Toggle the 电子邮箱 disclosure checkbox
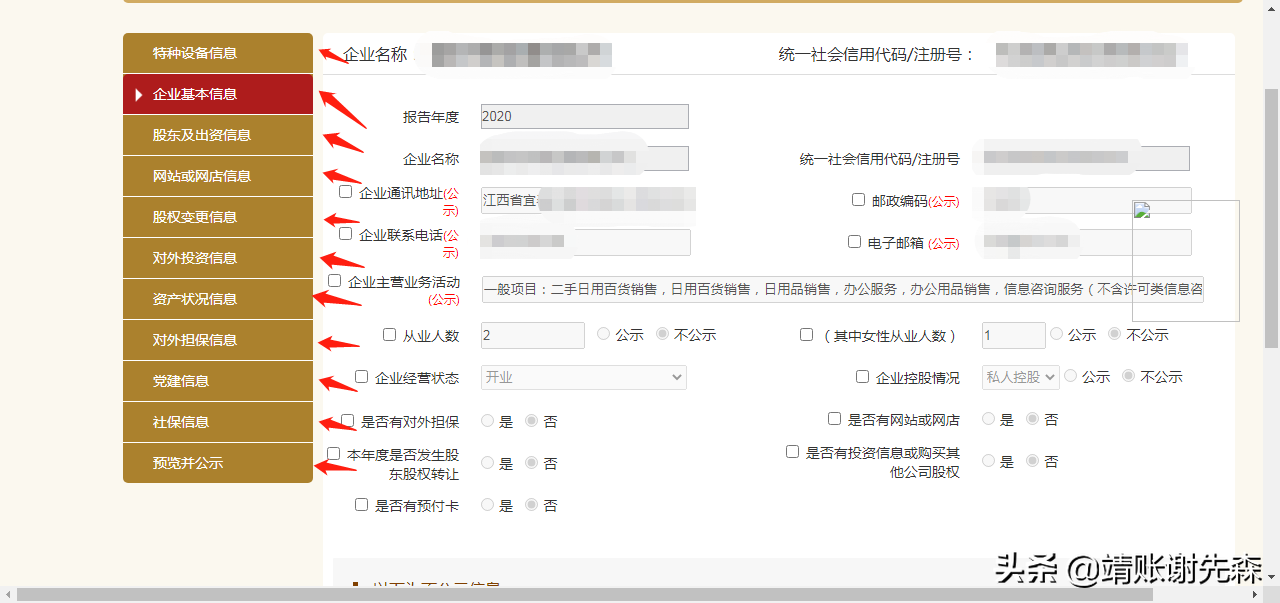 [x=854, y=240]
